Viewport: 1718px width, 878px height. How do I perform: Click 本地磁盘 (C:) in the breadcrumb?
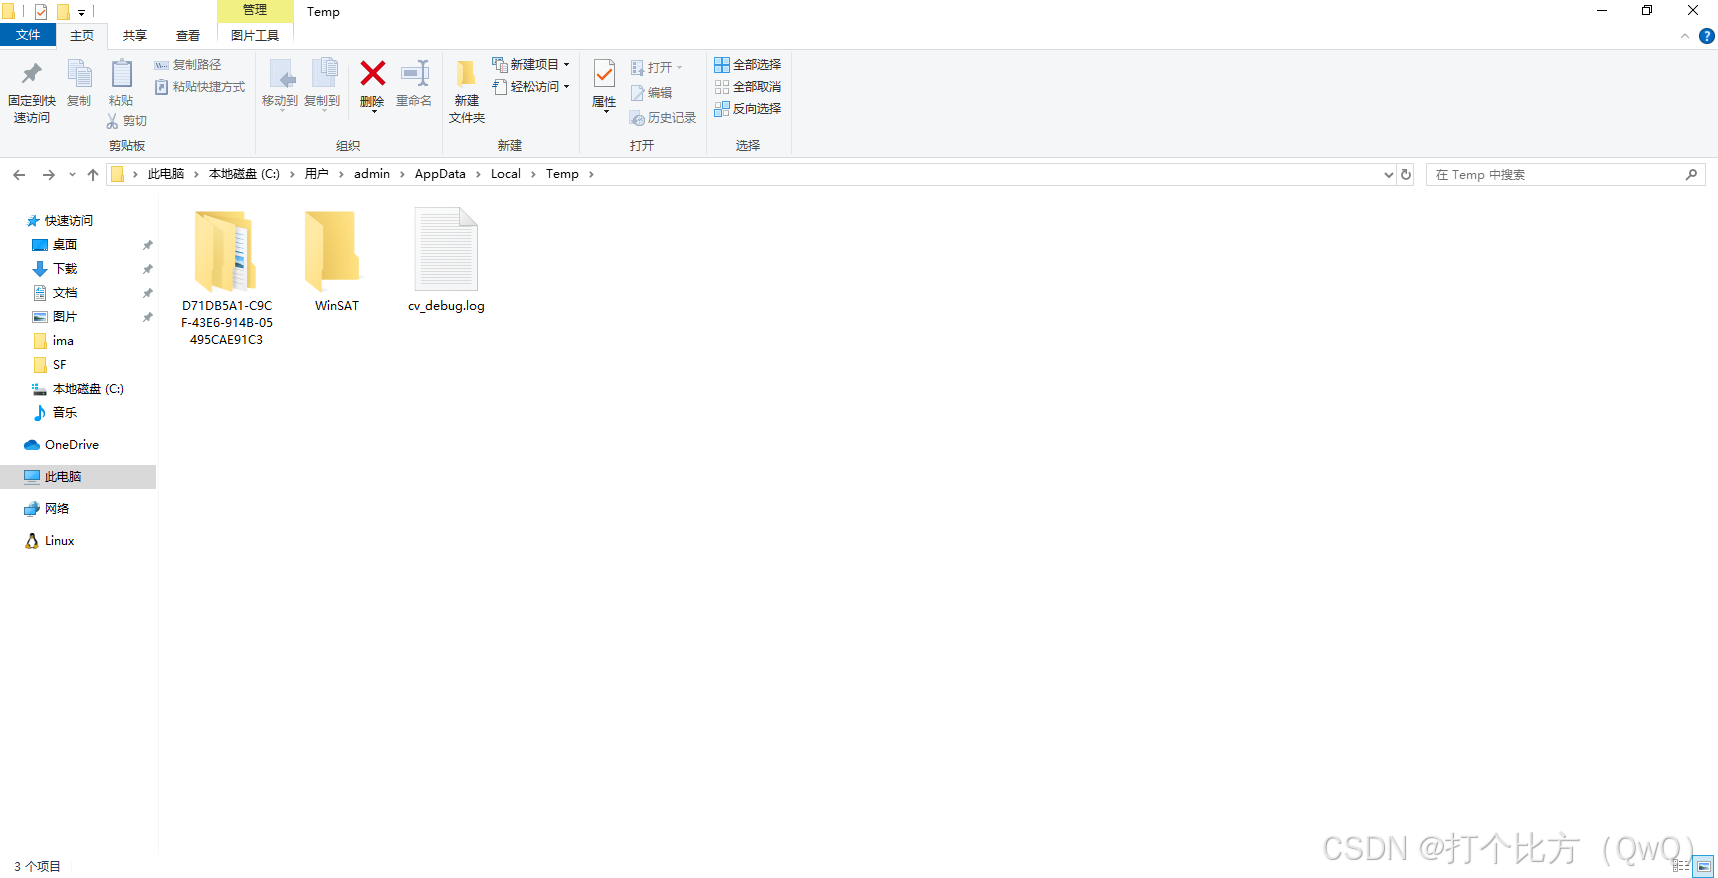click(244, 174)
